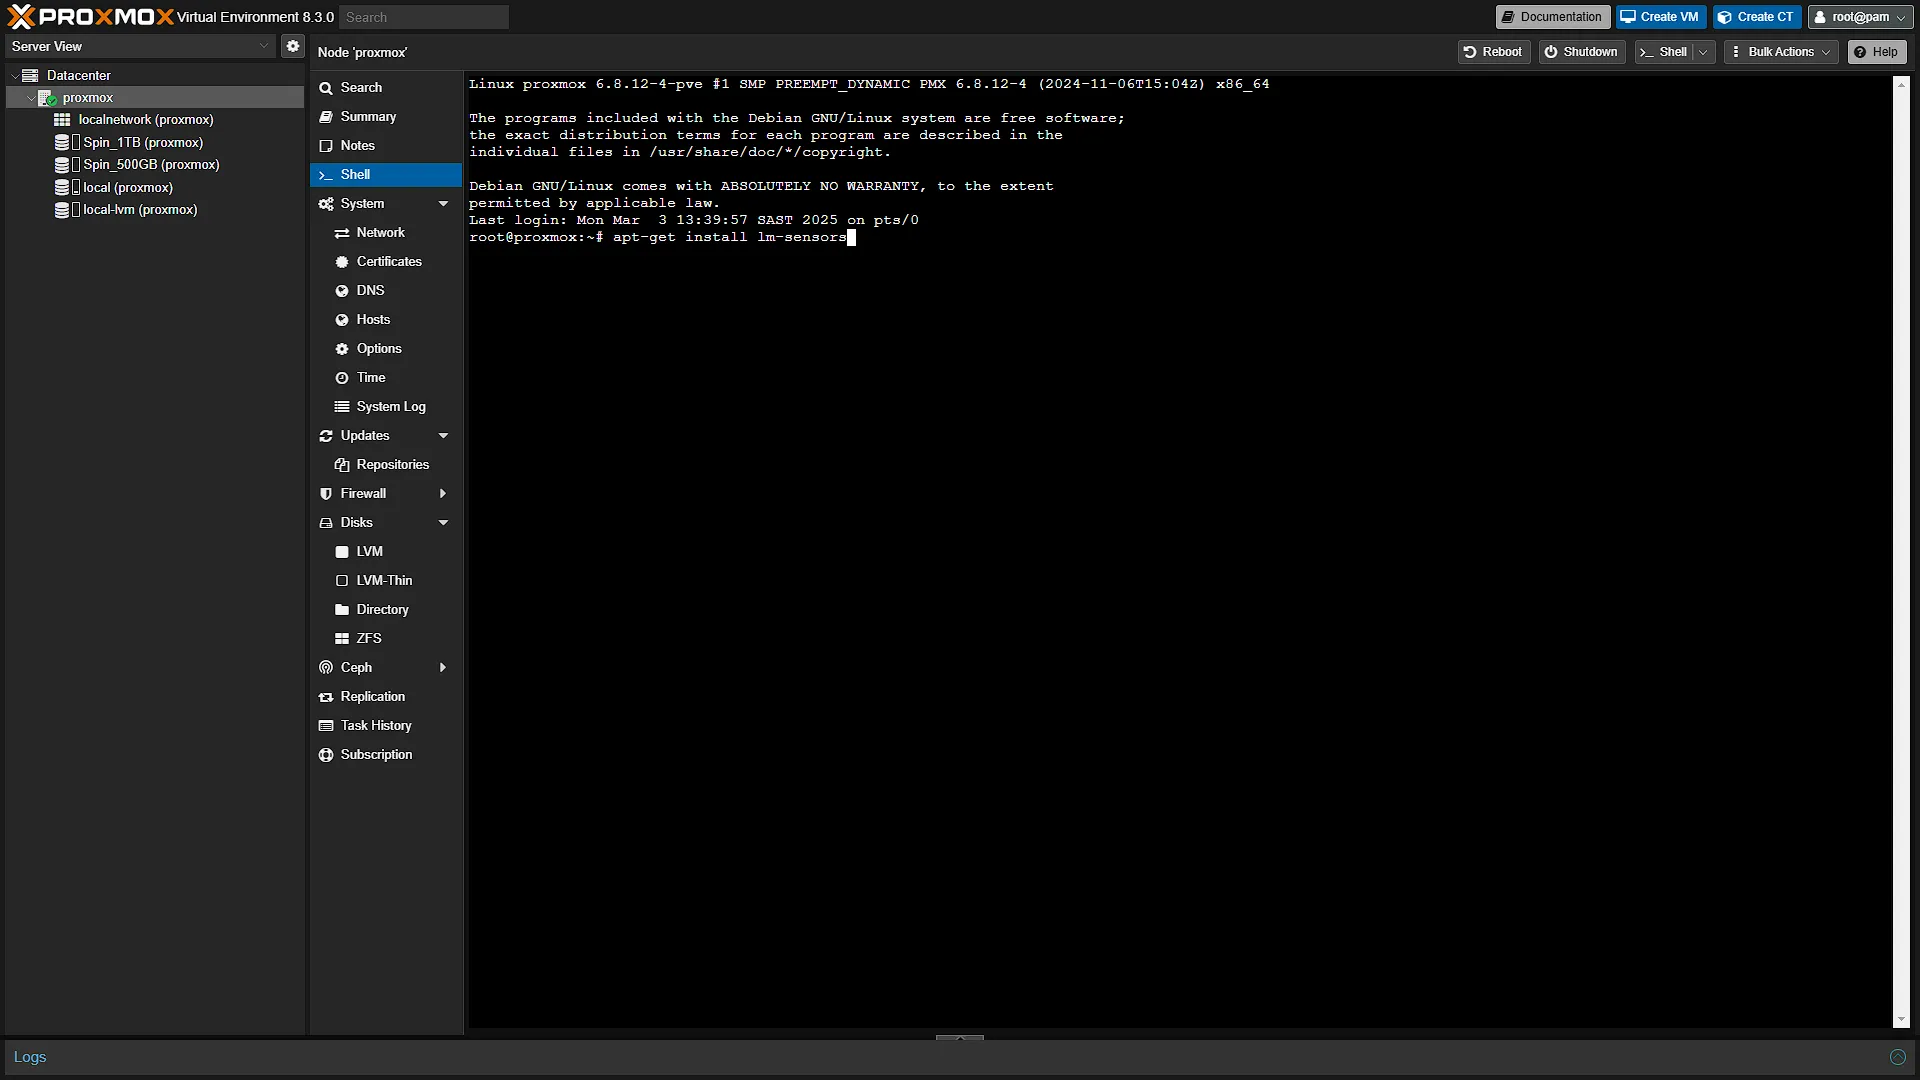This screenshot has width=1920, height=1080.
Task: Click the expand icon in the Logs bar
Action: coord(1897,1057)
